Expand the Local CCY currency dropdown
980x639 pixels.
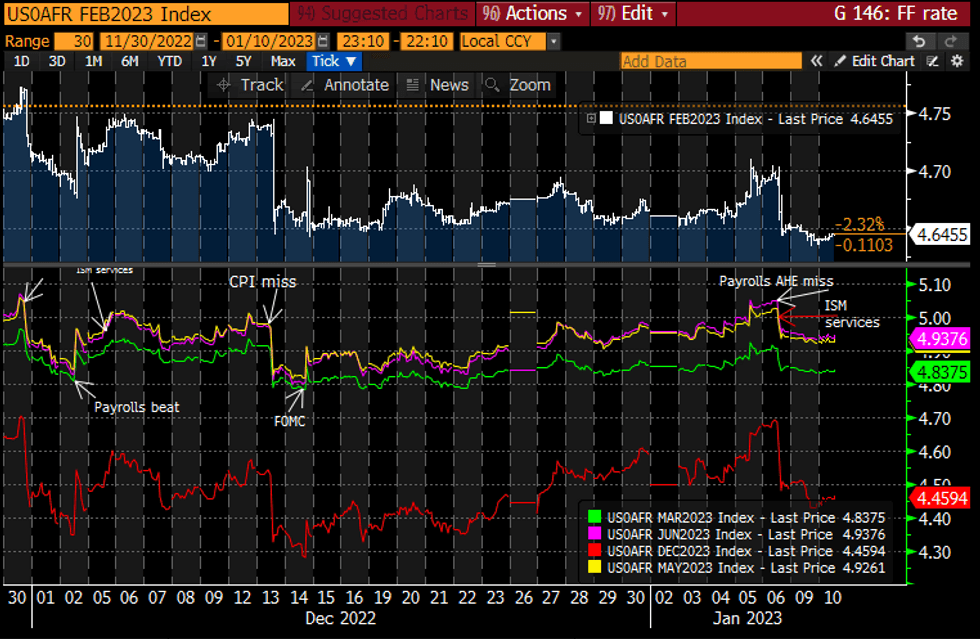553,42
